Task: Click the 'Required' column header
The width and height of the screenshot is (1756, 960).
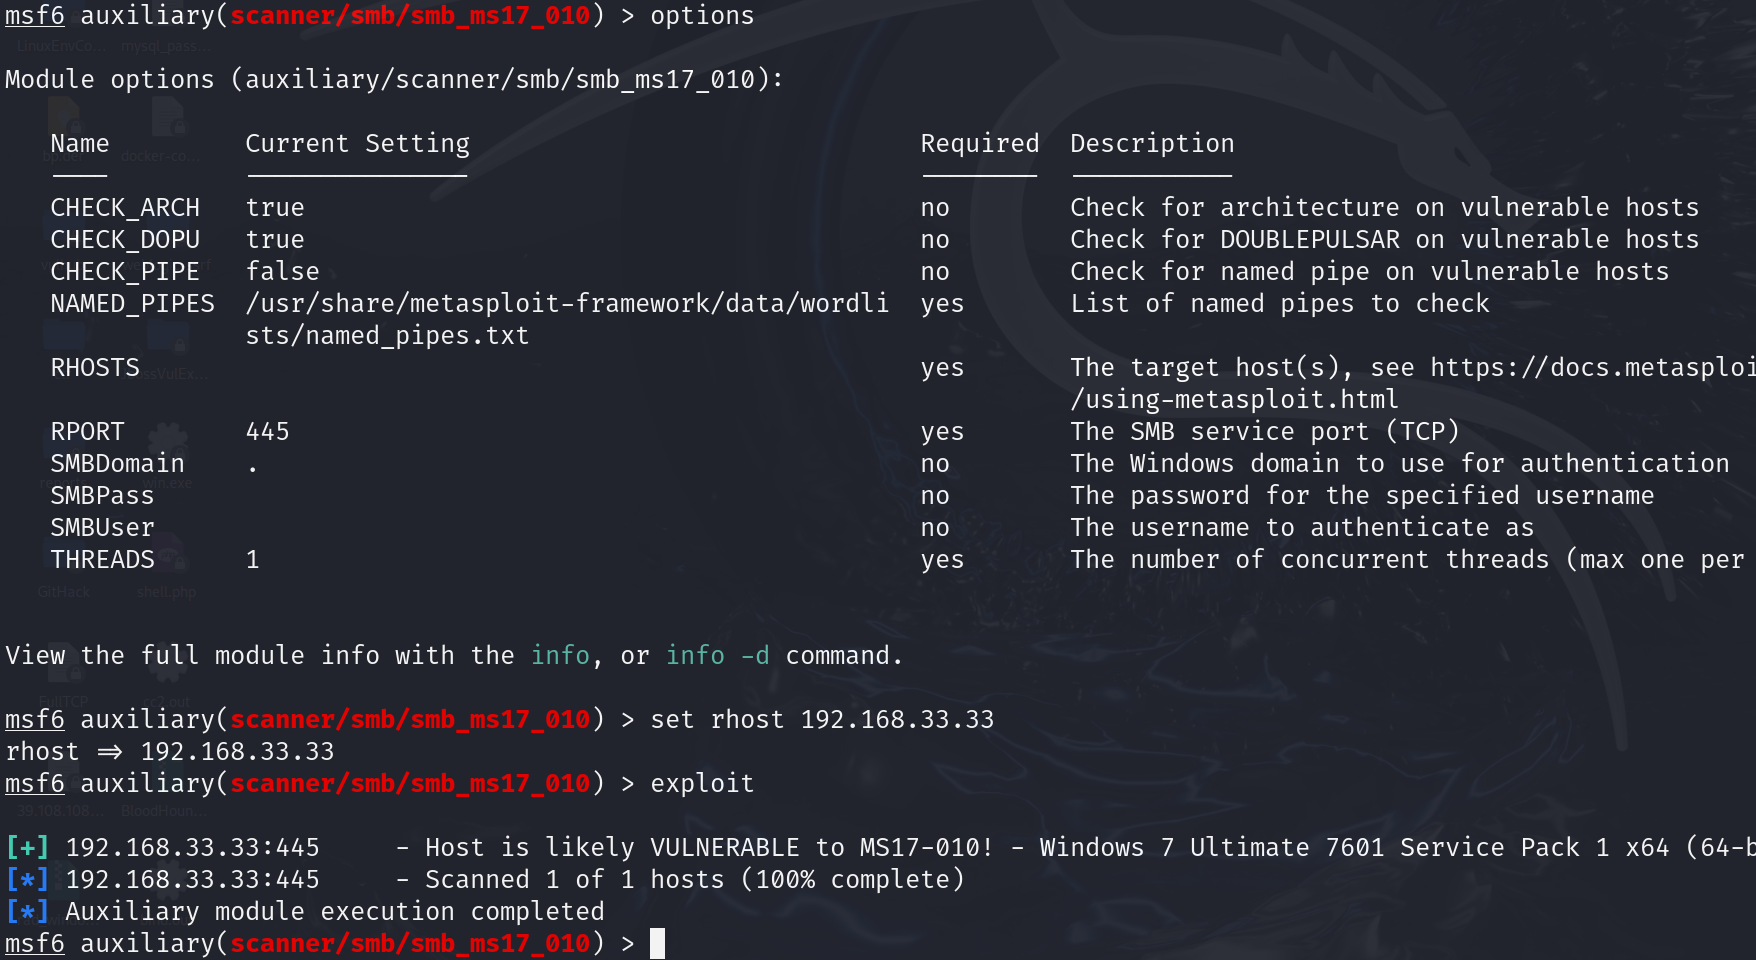Action: 980,144
